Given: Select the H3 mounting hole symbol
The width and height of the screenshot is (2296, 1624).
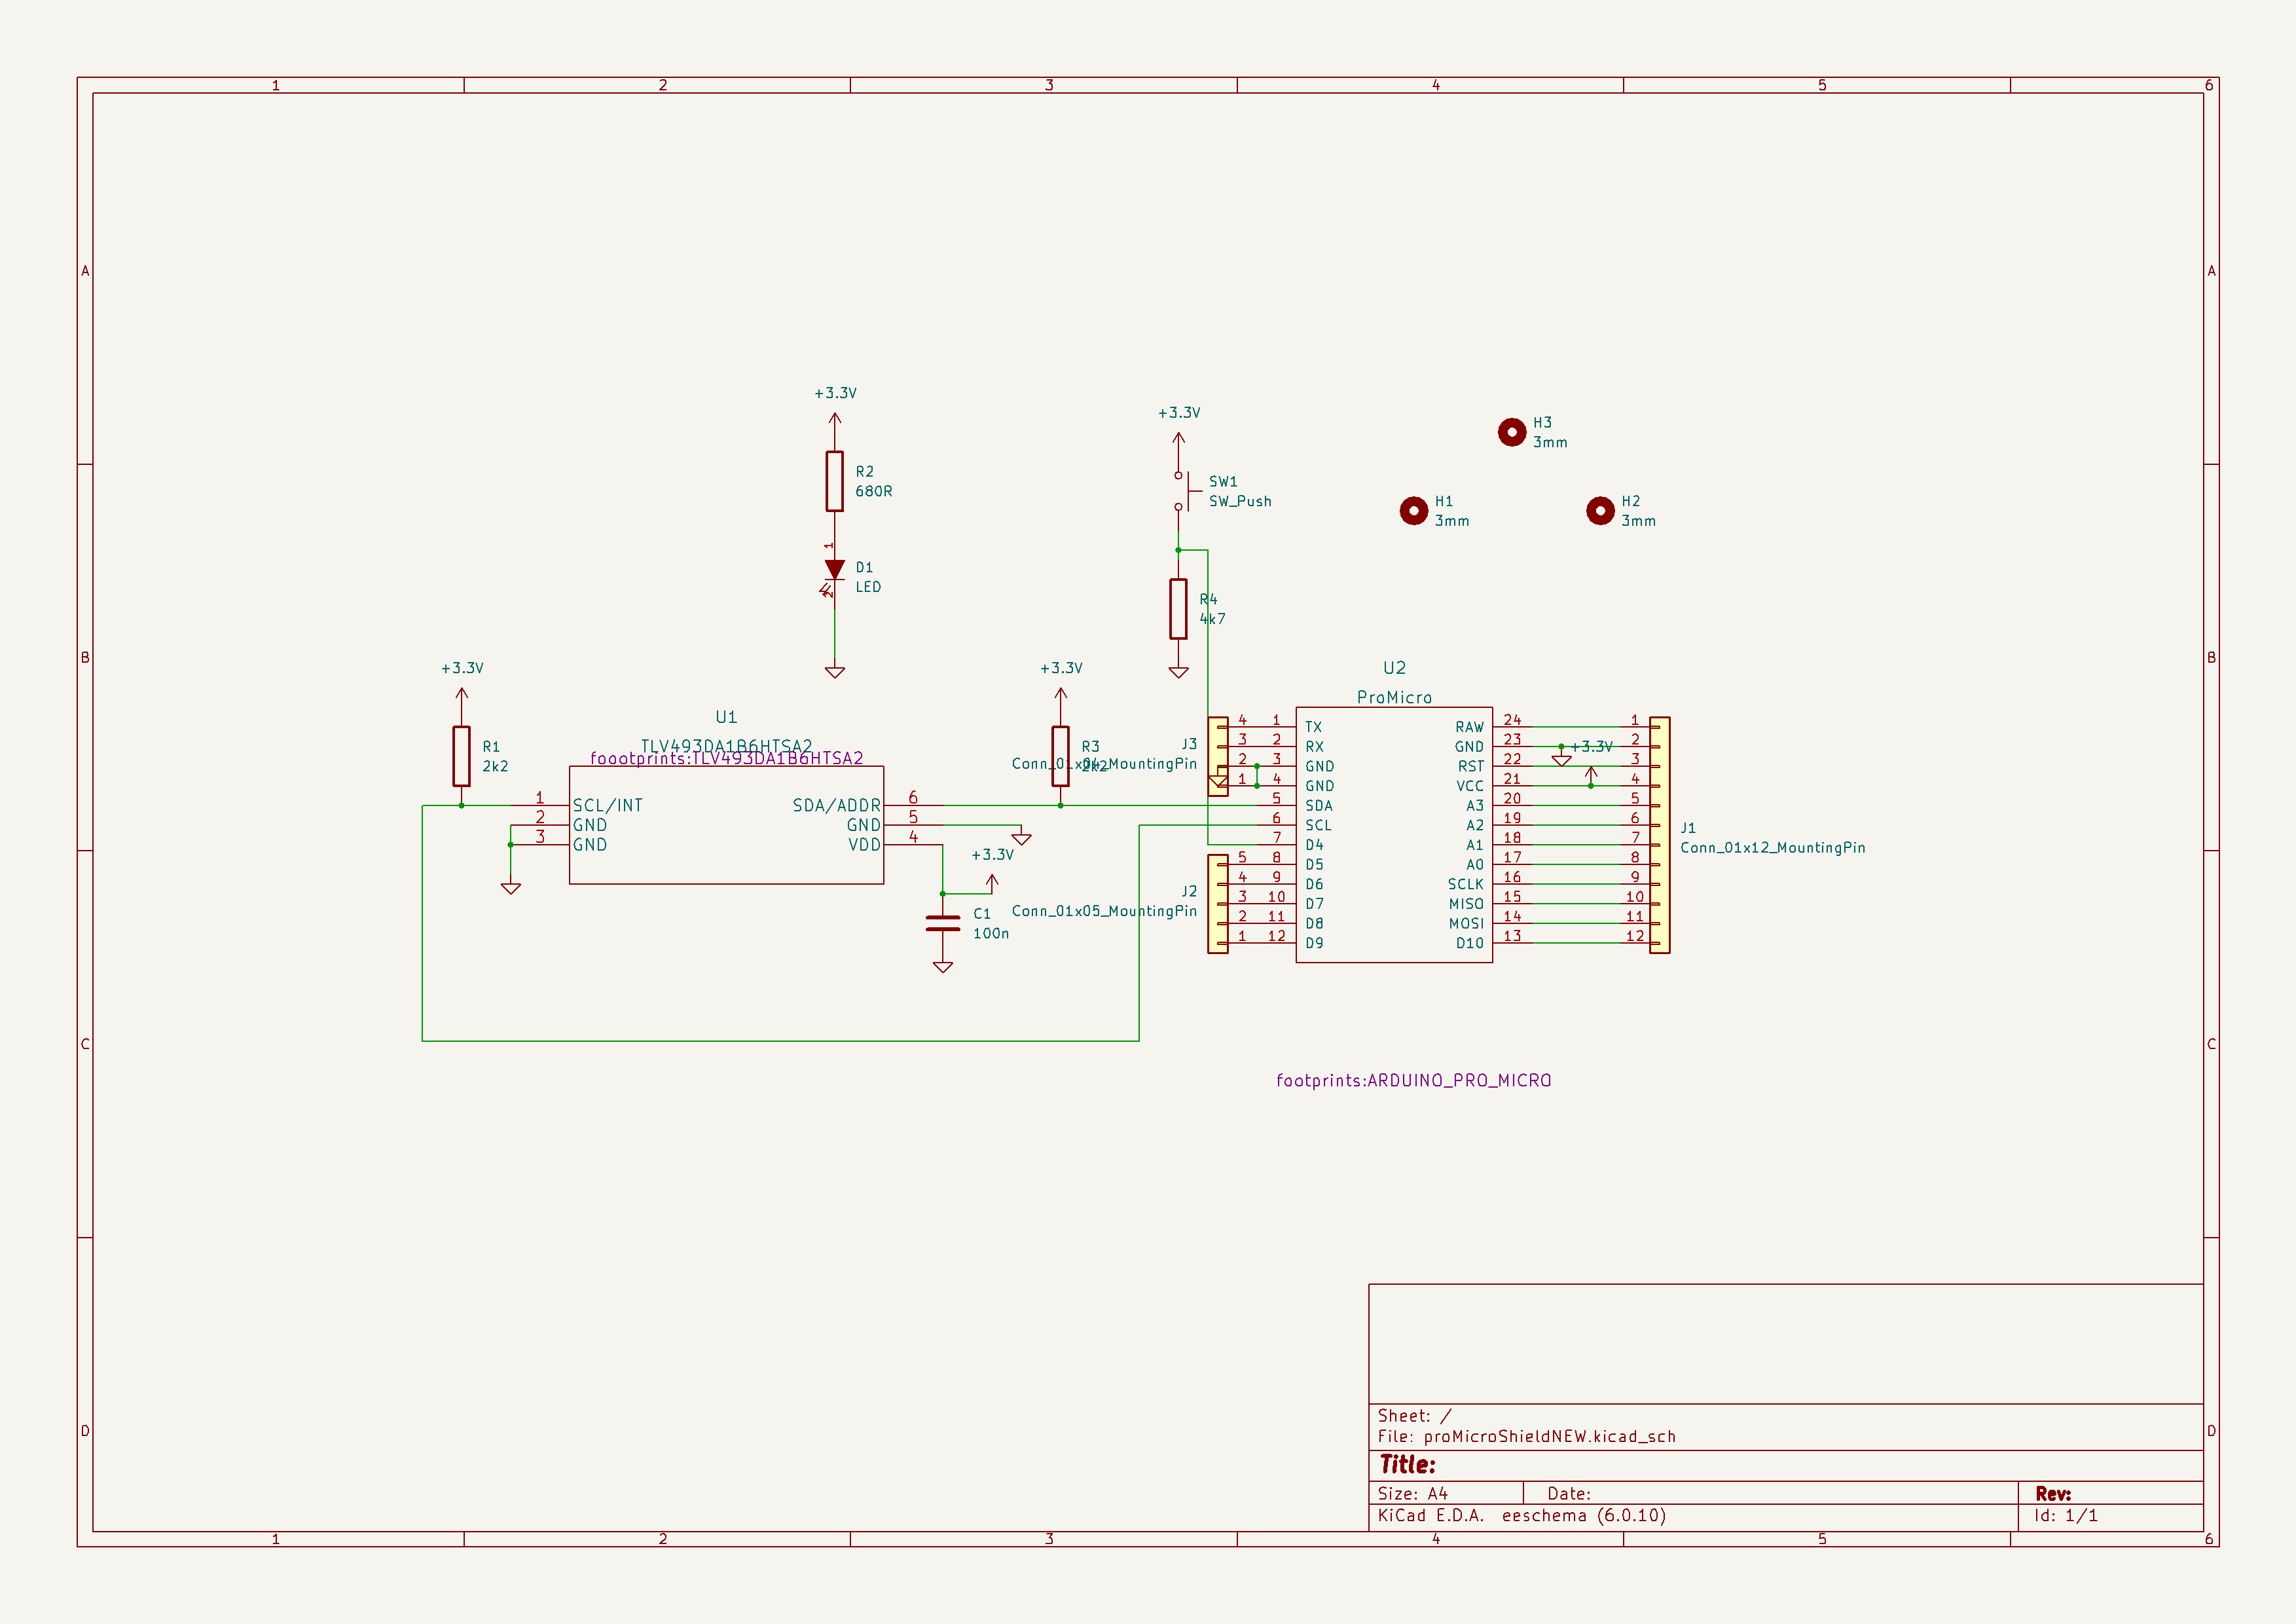Looking at the screenshot, I should click(x=1511, y=432).
